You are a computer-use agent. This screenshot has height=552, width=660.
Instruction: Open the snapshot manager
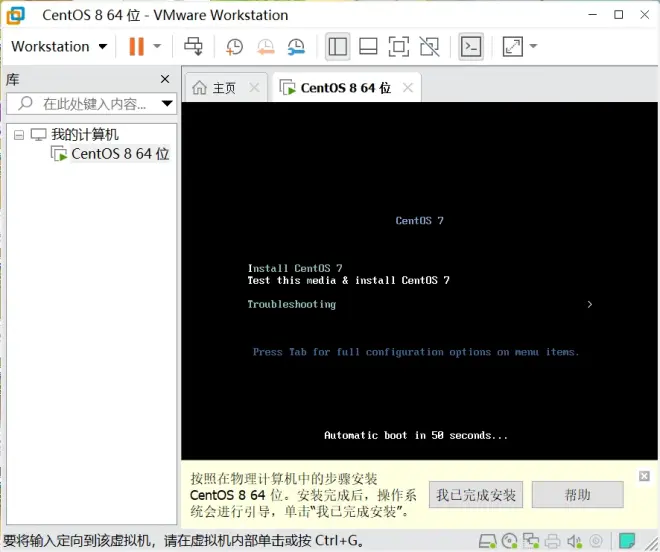tap(296, 46)
